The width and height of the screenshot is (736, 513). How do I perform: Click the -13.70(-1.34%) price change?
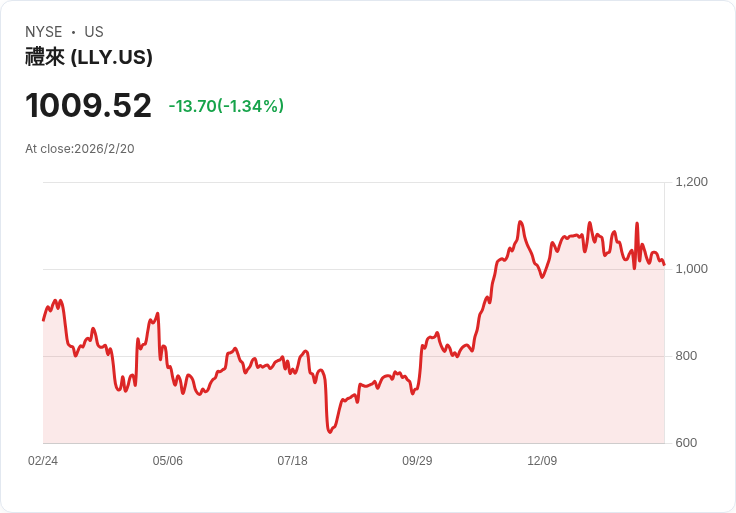(226, 106)
